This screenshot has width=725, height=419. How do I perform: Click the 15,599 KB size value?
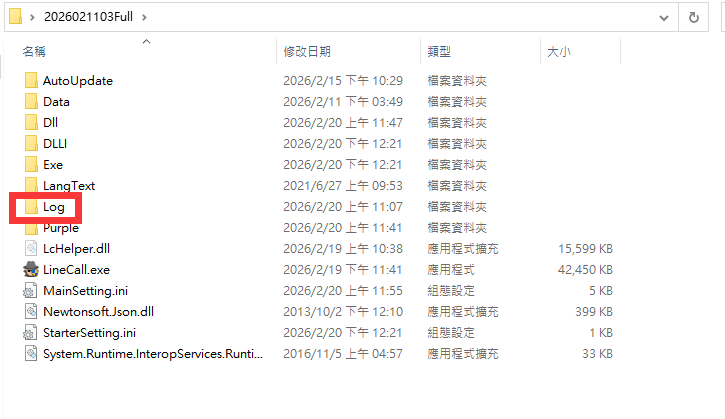(585, 249)
